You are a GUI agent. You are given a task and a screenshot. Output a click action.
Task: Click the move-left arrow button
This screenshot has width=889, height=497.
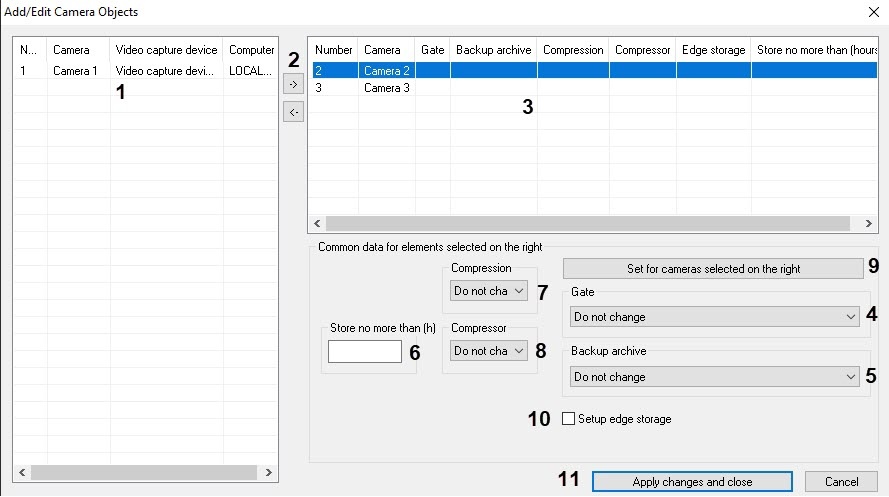point(293,112)
